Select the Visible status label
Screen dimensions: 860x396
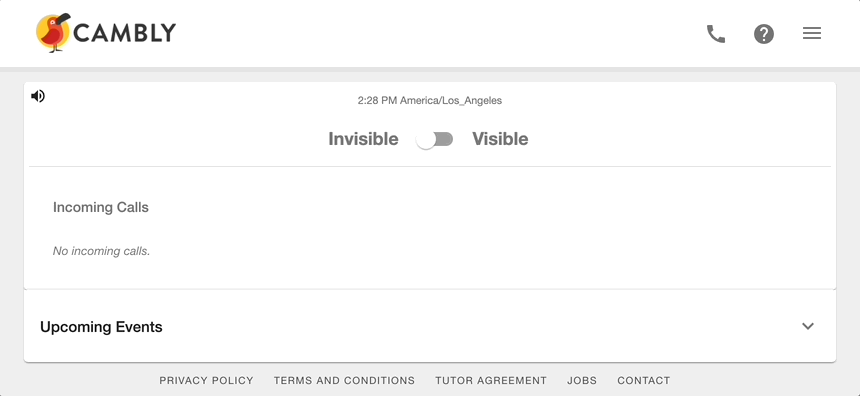click(500, 139)
